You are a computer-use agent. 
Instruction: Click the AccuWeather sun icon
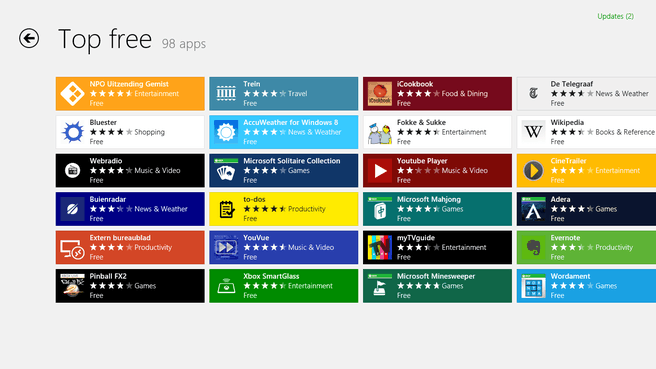226,132
